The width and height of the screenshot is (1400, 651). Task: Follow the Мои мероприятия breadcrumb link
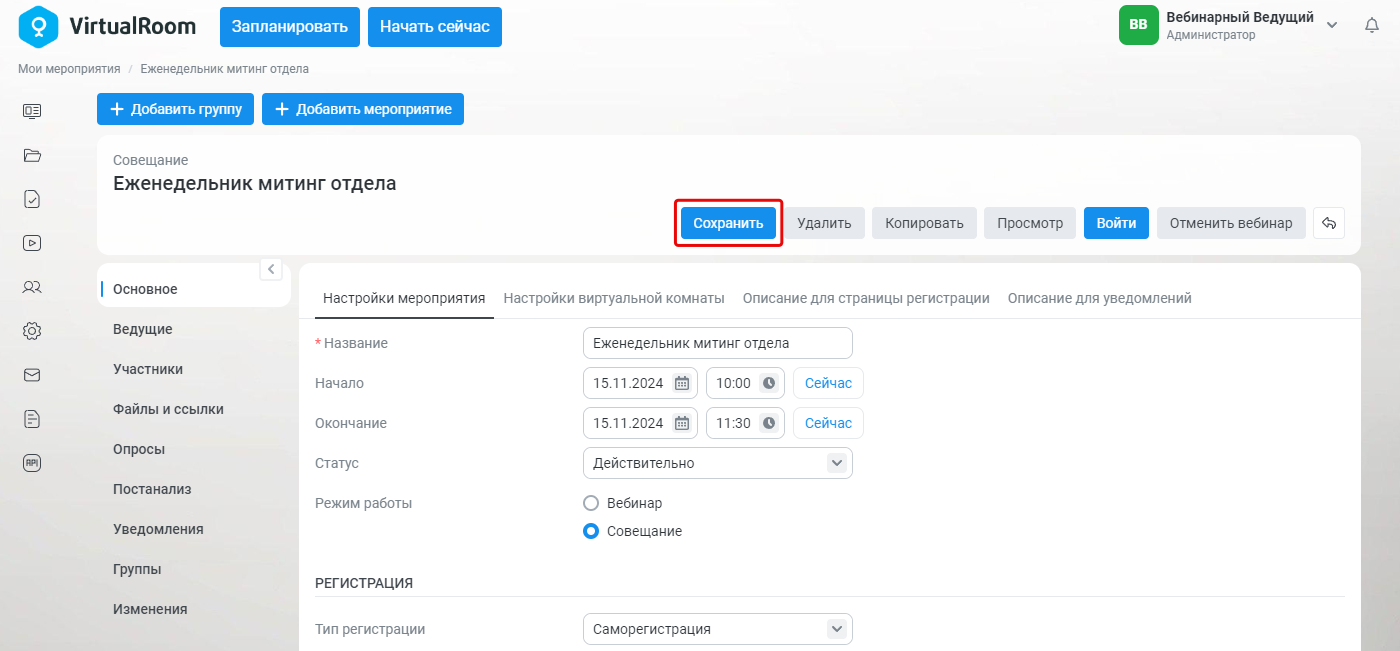click(x=69, y=69)
